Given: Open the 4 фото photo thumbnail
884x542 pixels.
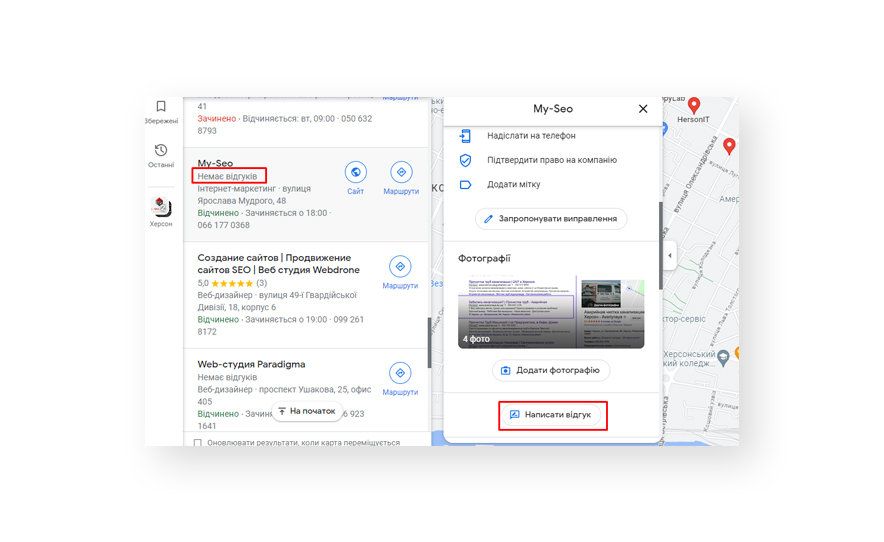Looking at the screenshot, I should tap(516, 313).
